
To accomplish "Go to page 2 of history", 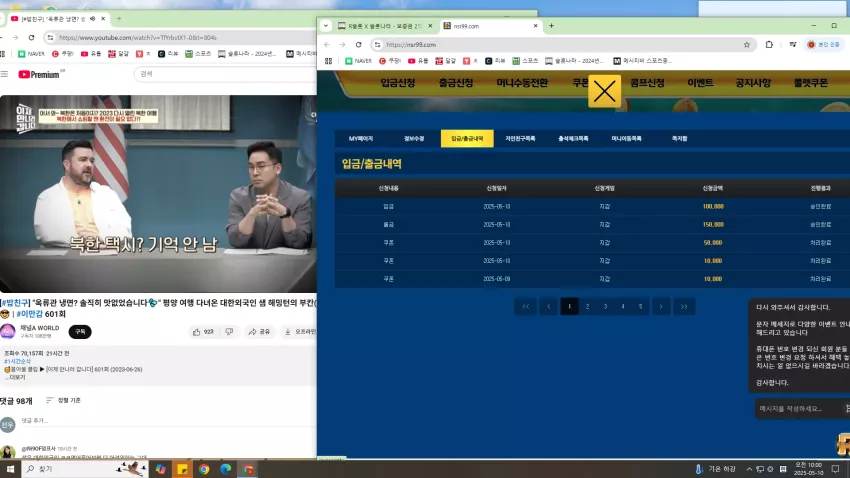I will coord(588,307).
